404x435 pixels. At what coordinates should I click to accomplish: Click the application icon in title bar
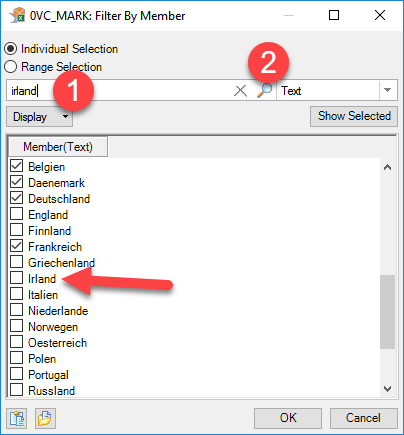[18, 16]
